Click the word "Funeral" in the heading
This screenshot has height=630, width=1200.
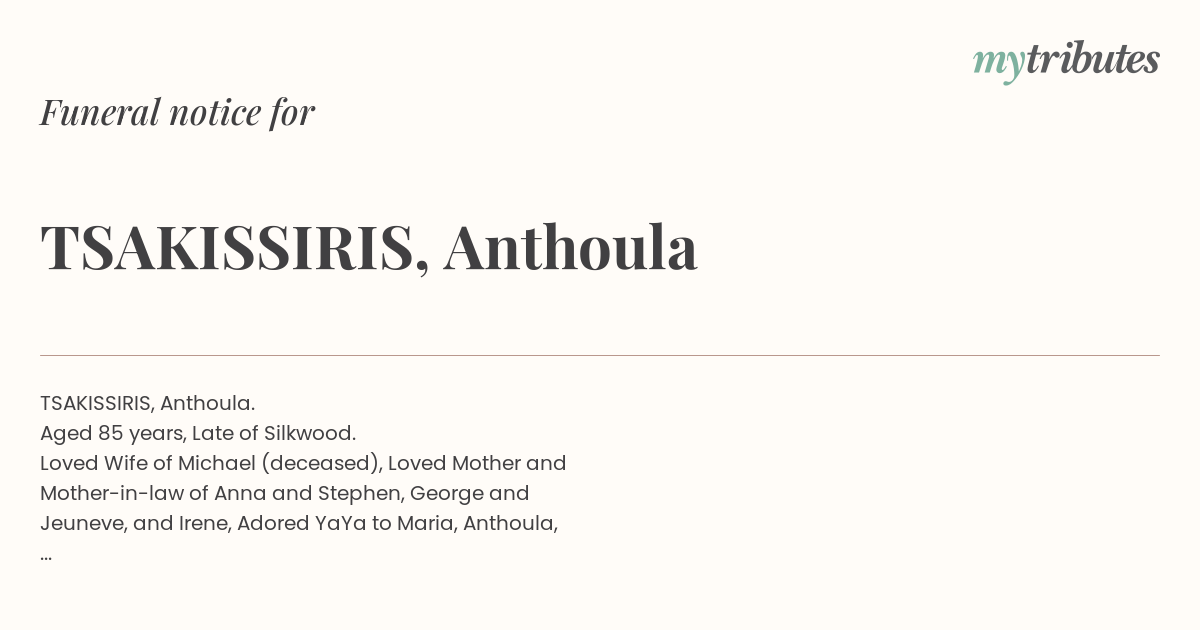(100, 112)
